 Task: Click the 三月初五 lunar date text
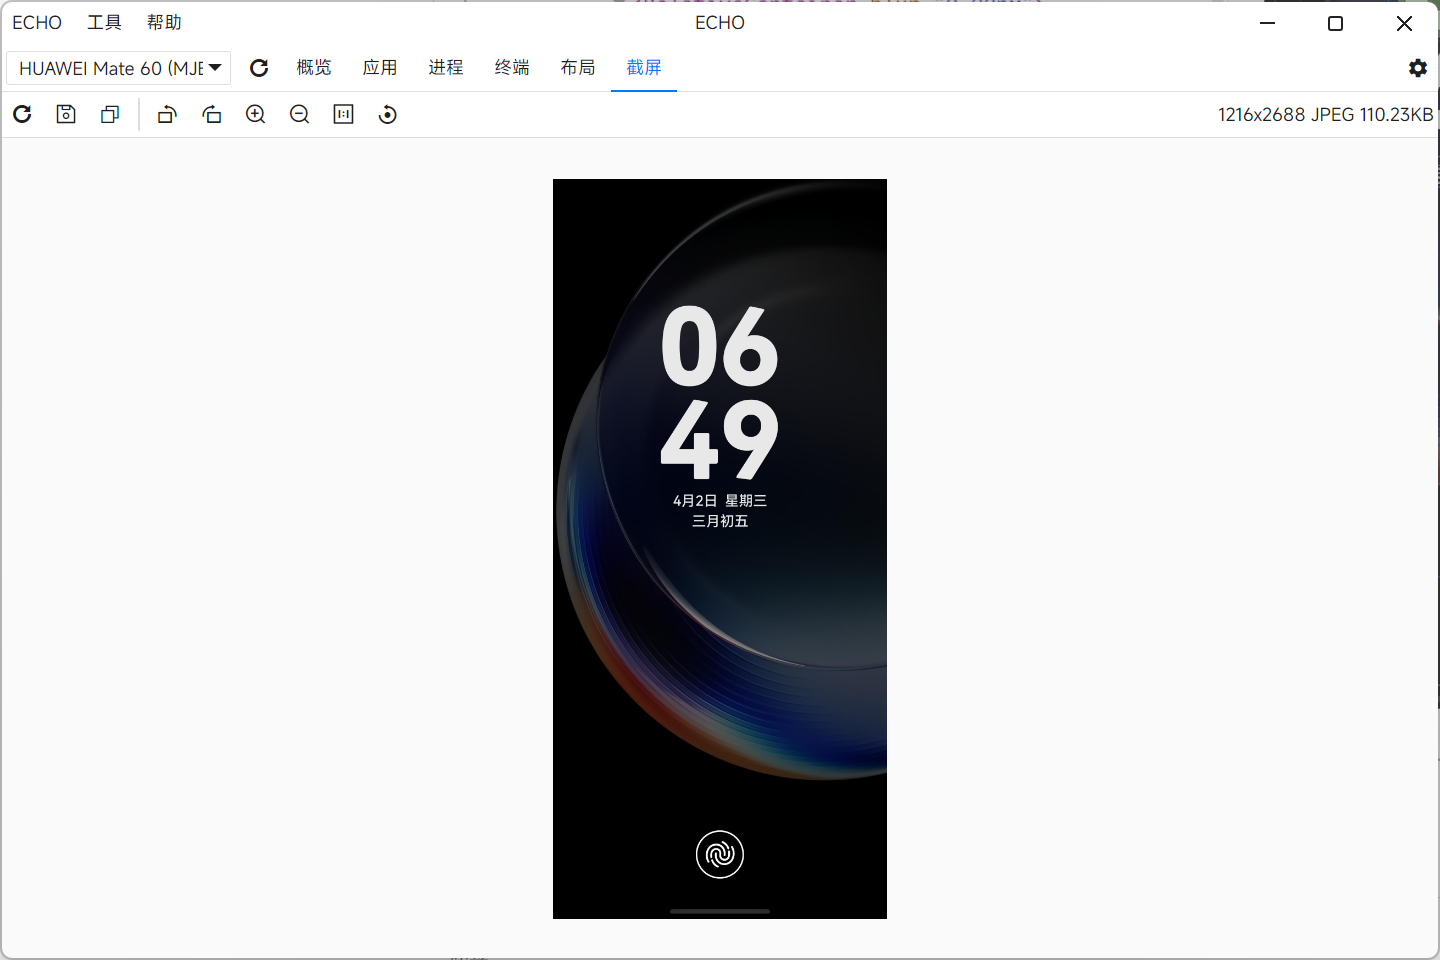tap(720, 521)
